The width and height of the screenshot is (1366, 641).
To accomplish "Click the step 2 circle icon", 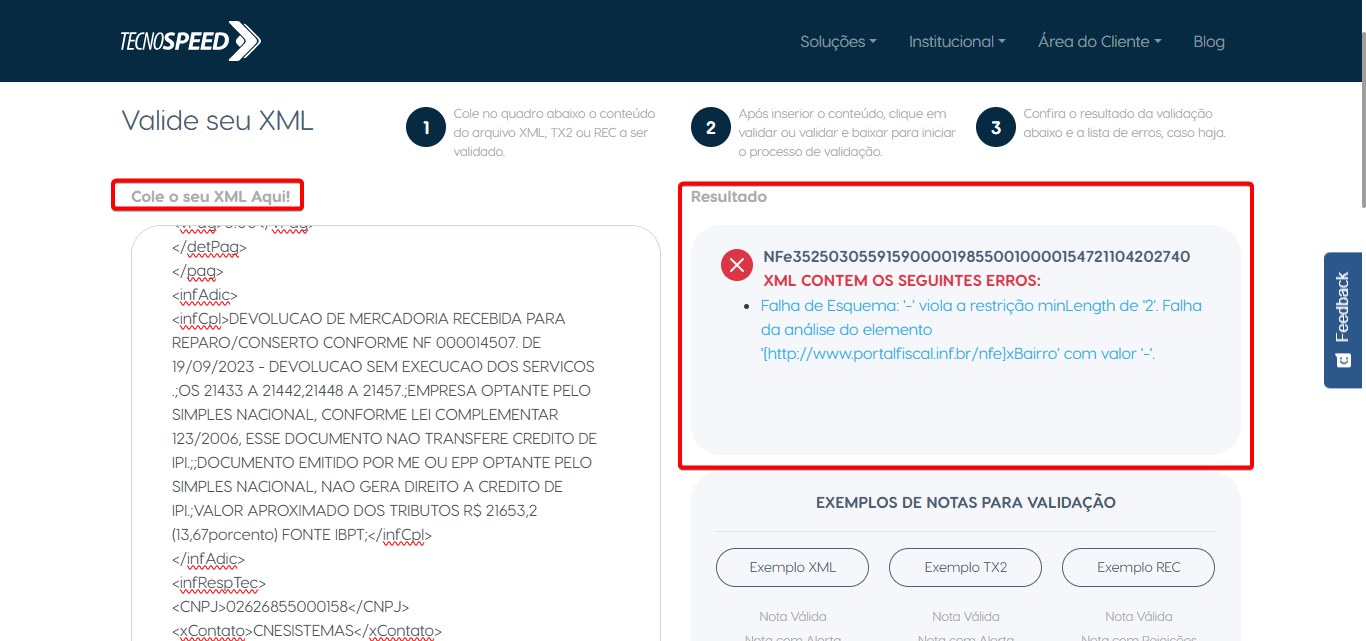I will click(x=711, y=128).
